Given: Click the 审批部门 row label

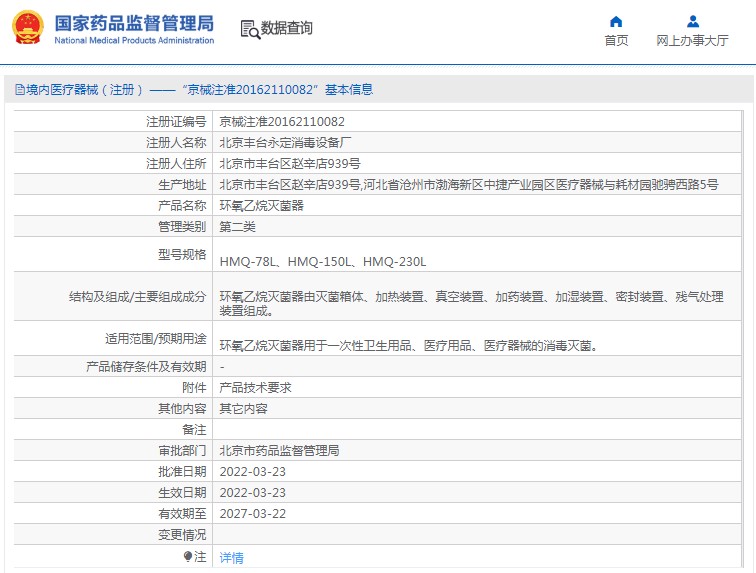Looking at the screenshot, I should pos(182,450).
